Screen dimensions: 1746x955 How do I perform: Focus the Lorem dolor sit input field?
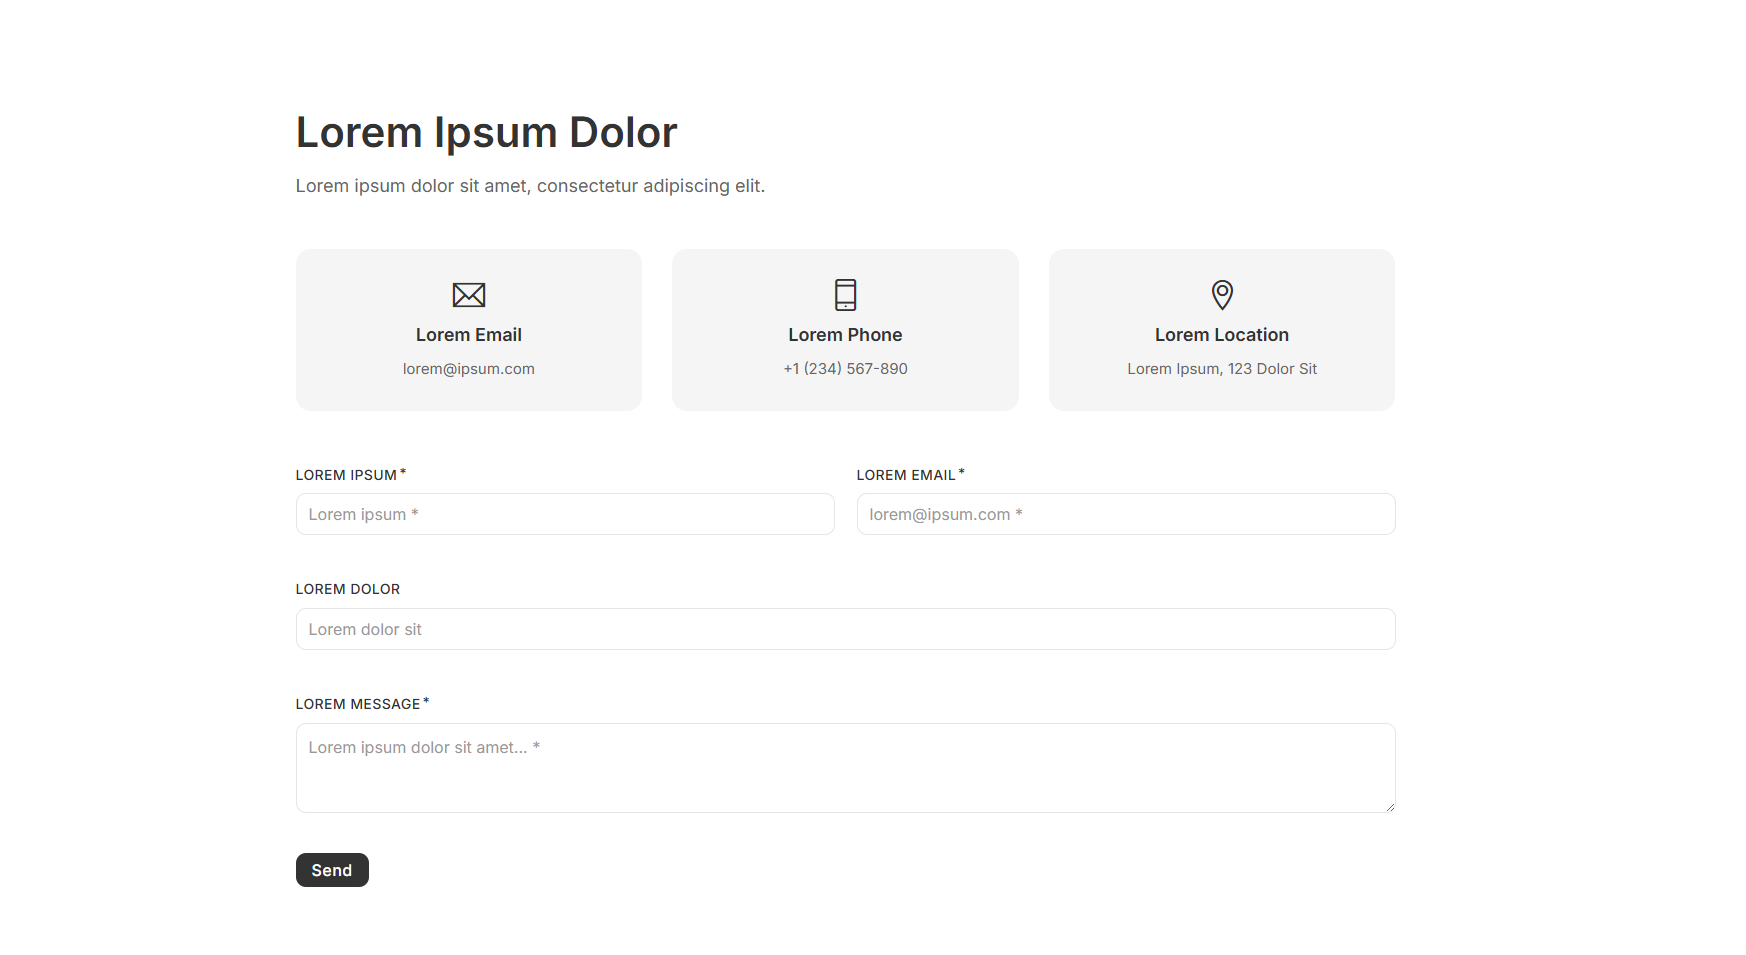pyautogui.click(x=845, y=629)
